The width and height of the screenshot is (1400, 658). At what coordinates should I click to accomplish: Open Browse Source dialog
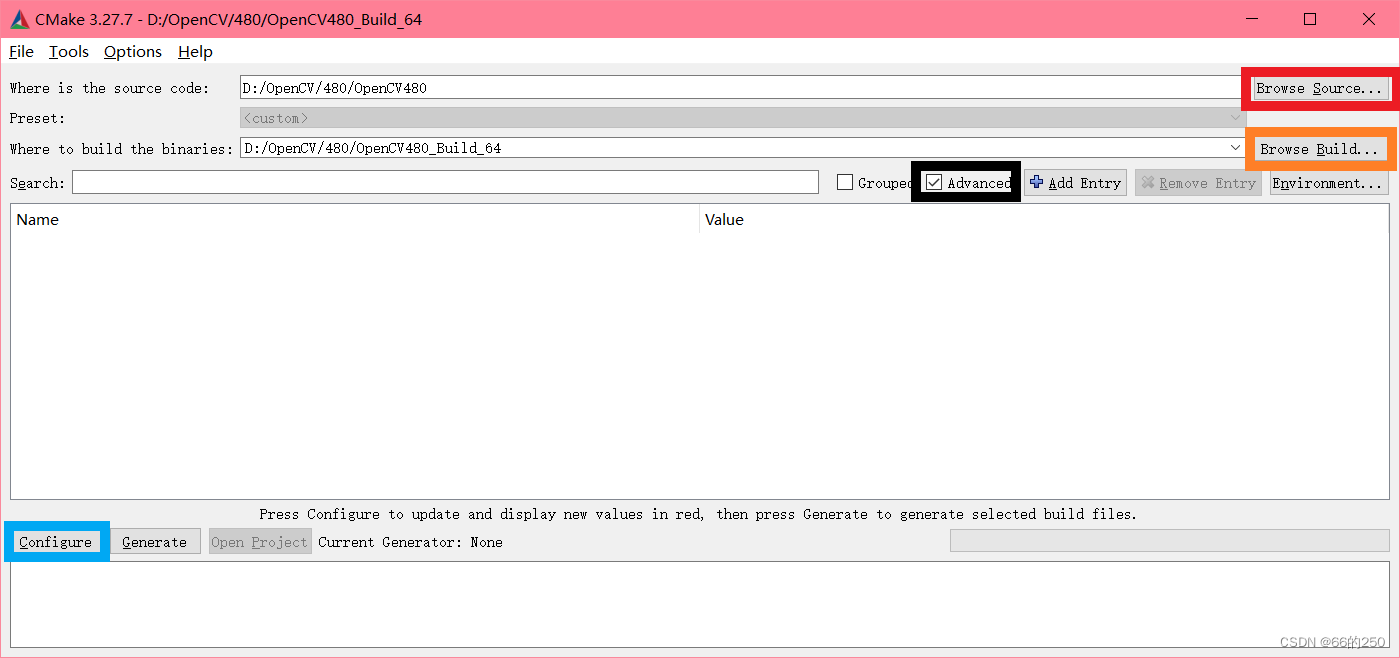pyautogui.click(x=1319, y=88)
